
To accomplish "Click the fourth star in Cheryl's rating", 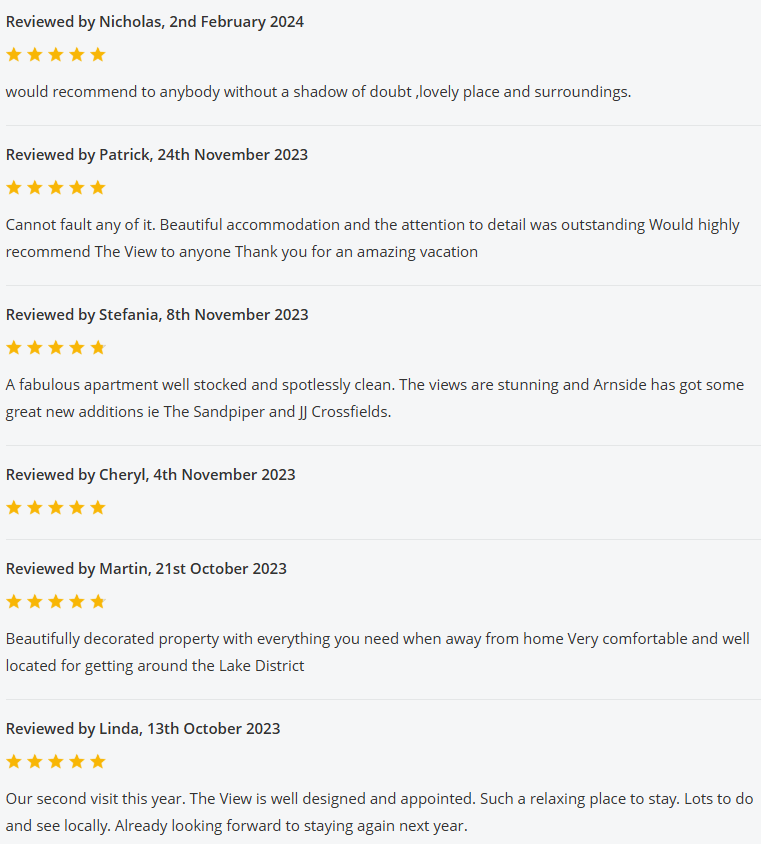I will [76, 508].
